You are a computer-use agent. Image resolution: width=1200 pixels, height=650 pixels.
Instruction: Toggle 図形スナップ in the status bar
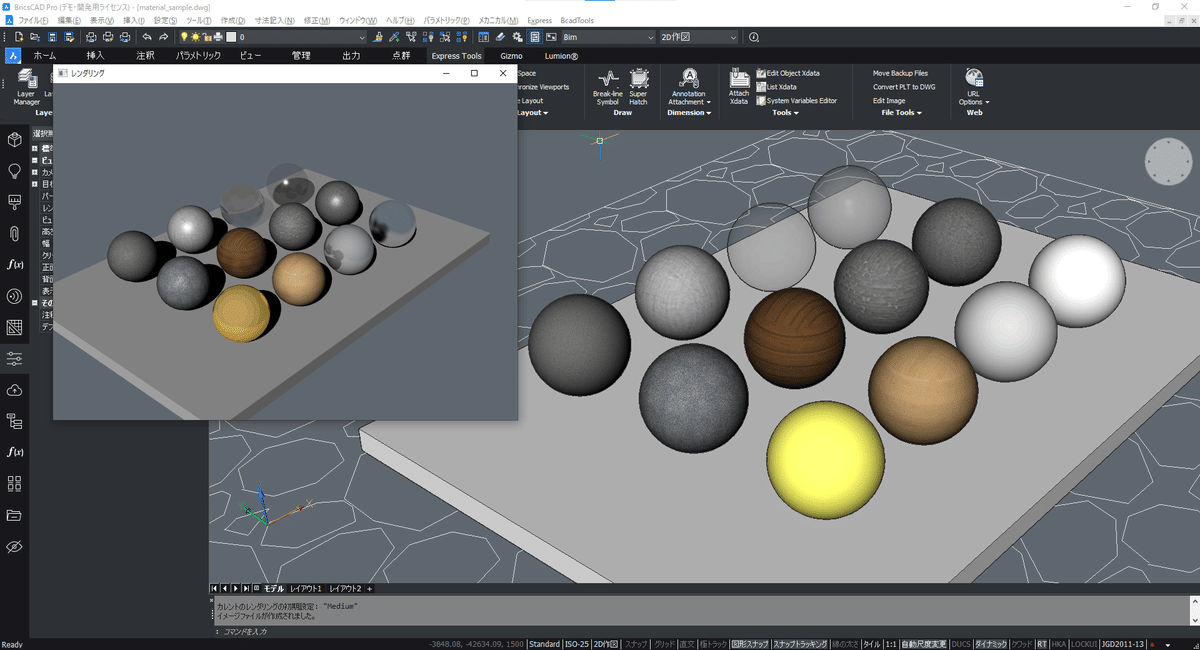click(749, 644)
